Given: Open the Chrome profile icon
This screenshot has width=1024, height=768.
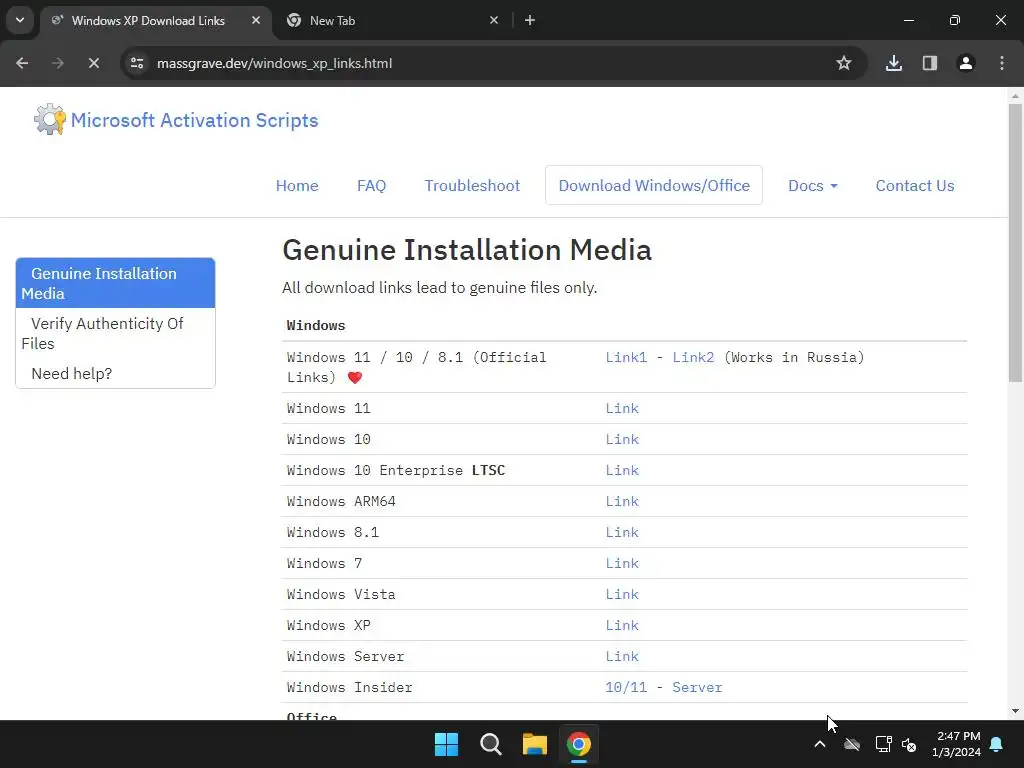Looking at the screenshot, I should (x=966, y=63).
